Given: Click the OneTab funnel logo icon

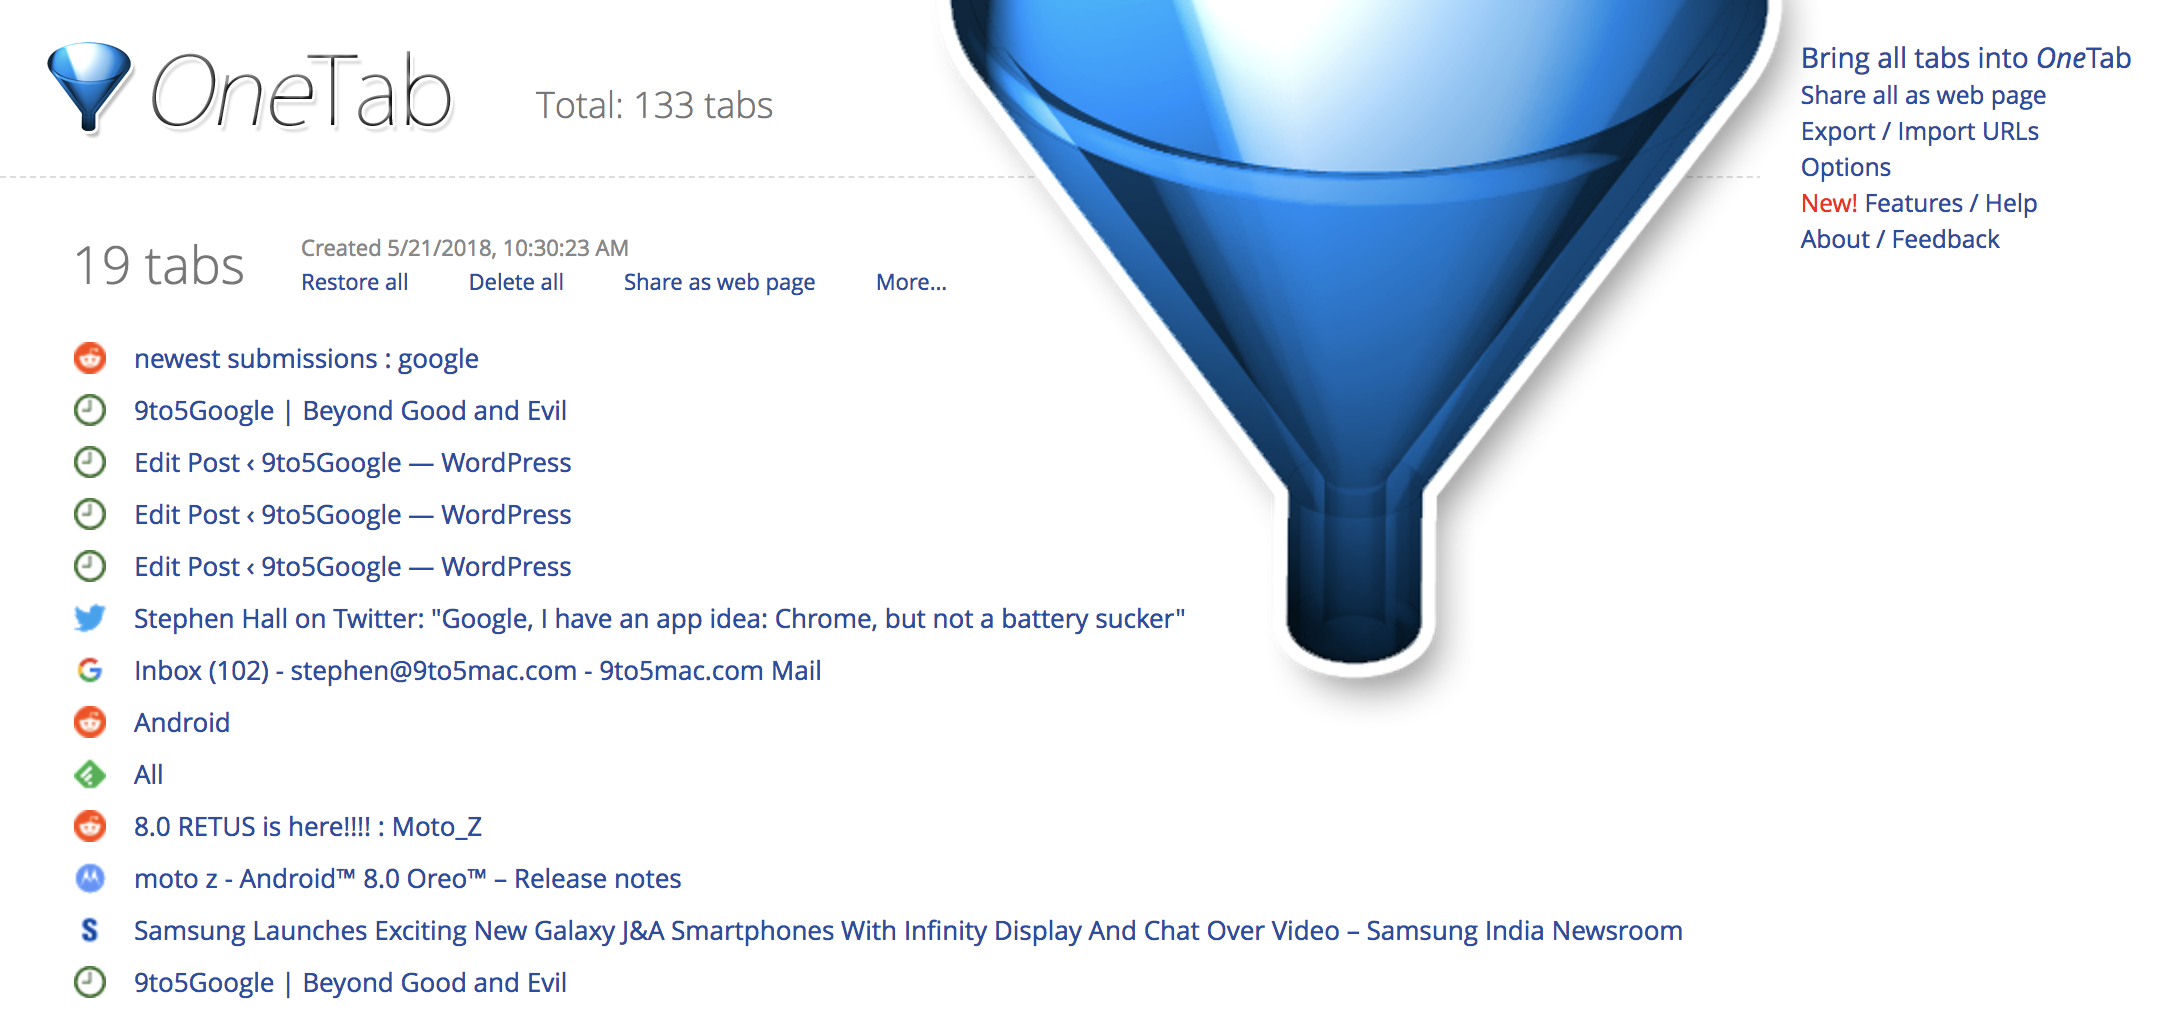Looking at the screenshot, I should [x=89, y=88].
